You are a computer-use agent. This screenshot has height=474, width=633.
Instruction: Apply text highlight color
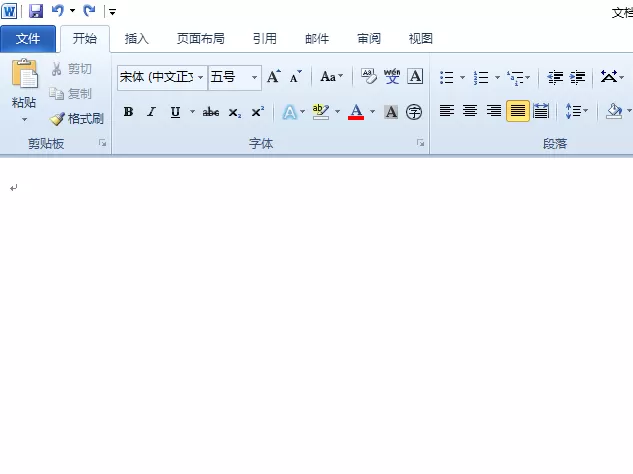[x=321, y=112]
